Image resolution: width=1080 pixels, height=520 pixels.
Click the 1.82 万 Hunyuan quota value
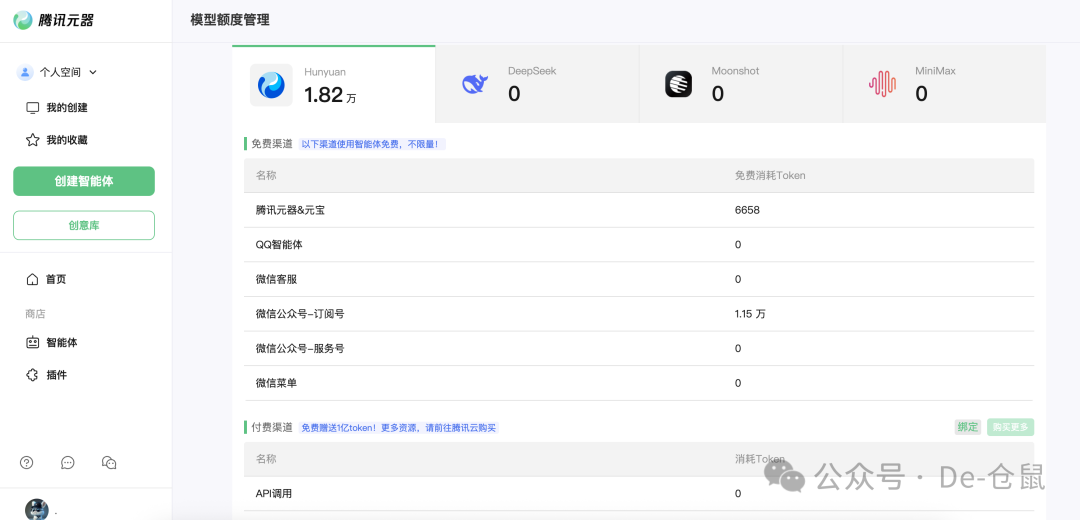(330, 95)
